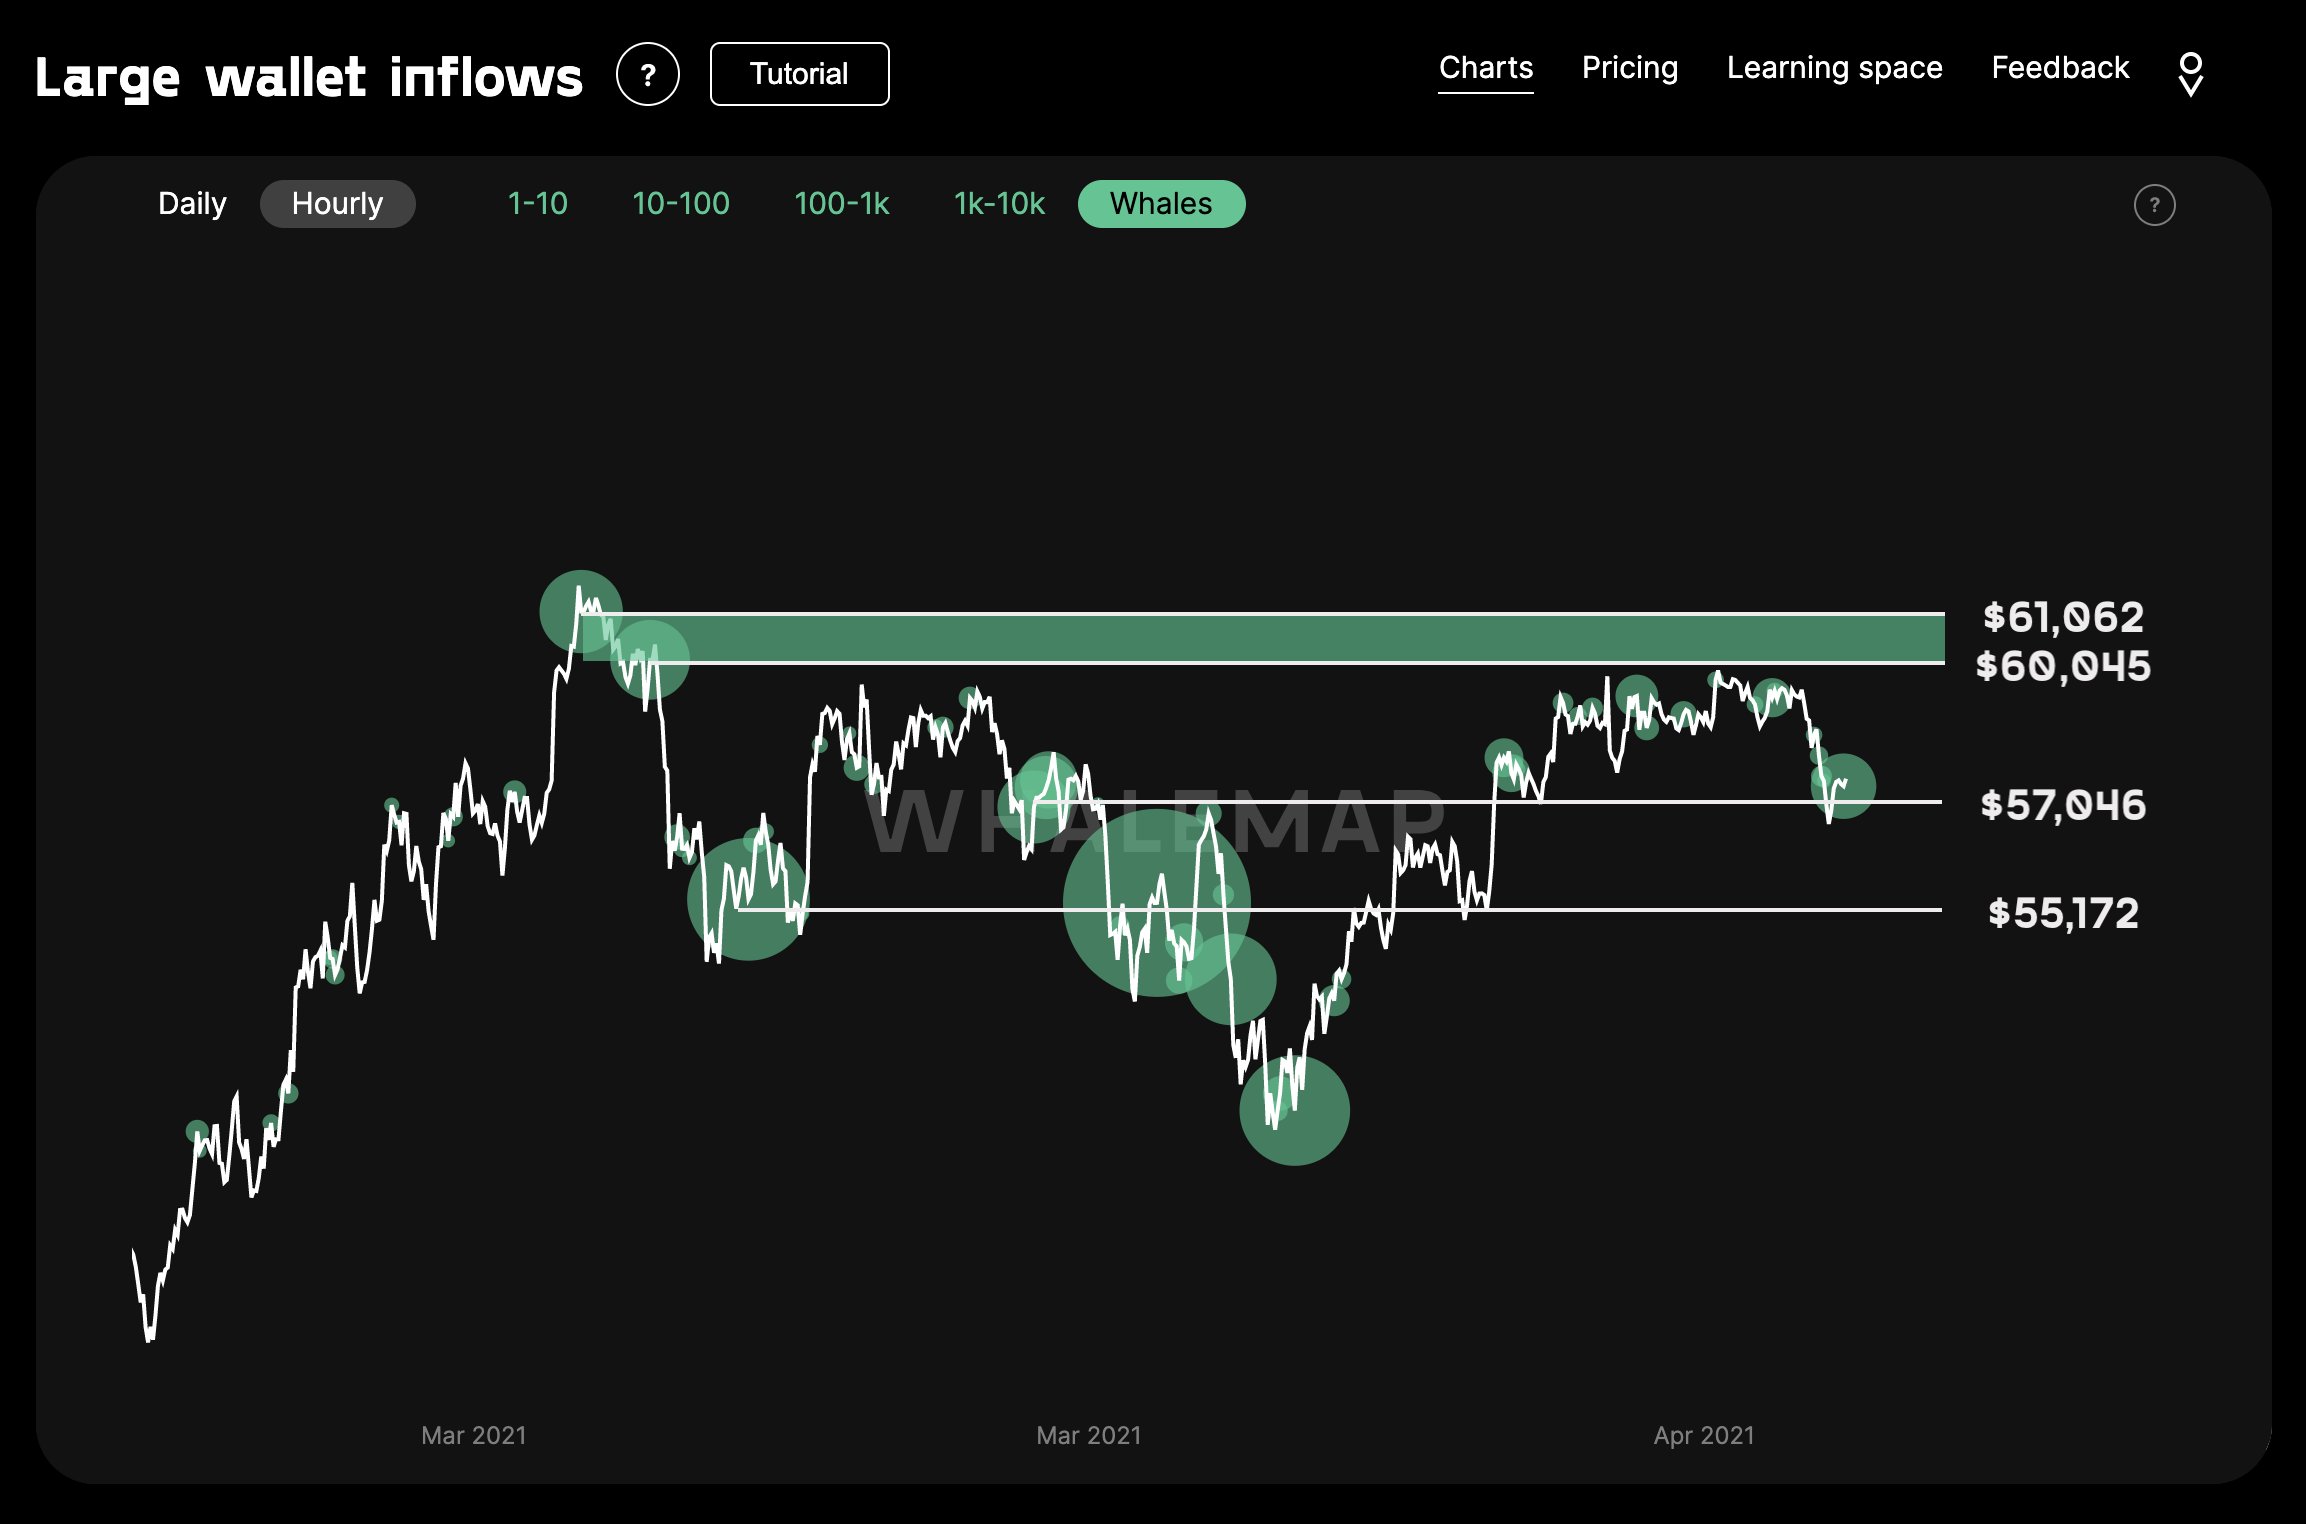Choose the 1k-10k wallet range

pyautogui.click(x=999, y=204)
